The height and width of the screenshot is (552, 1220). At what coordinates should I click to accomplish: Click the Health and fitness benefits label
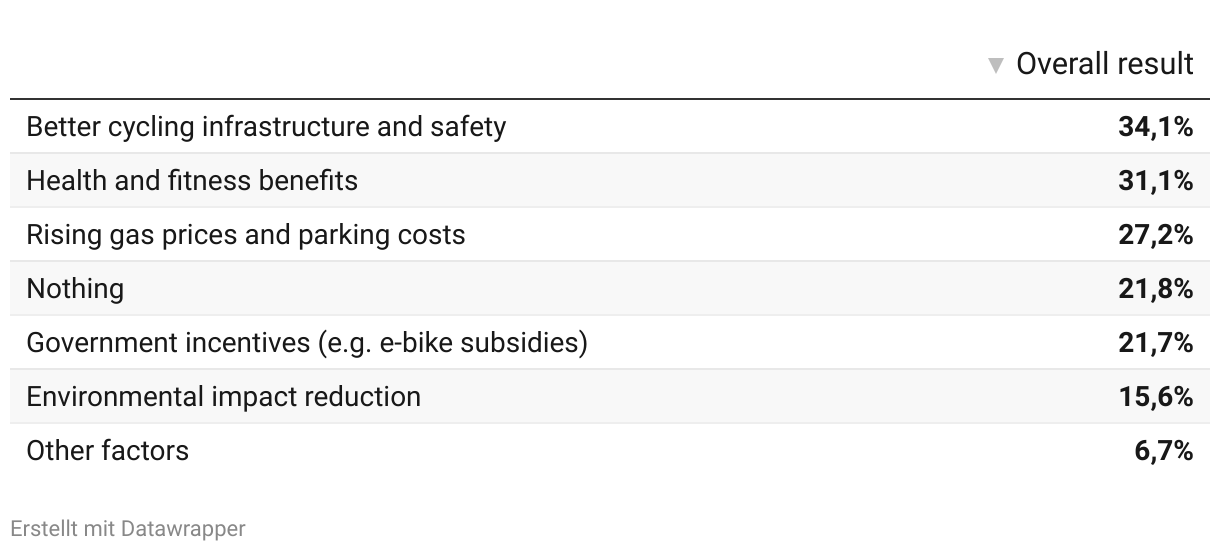pyautogui.click(x=192, y=181)
